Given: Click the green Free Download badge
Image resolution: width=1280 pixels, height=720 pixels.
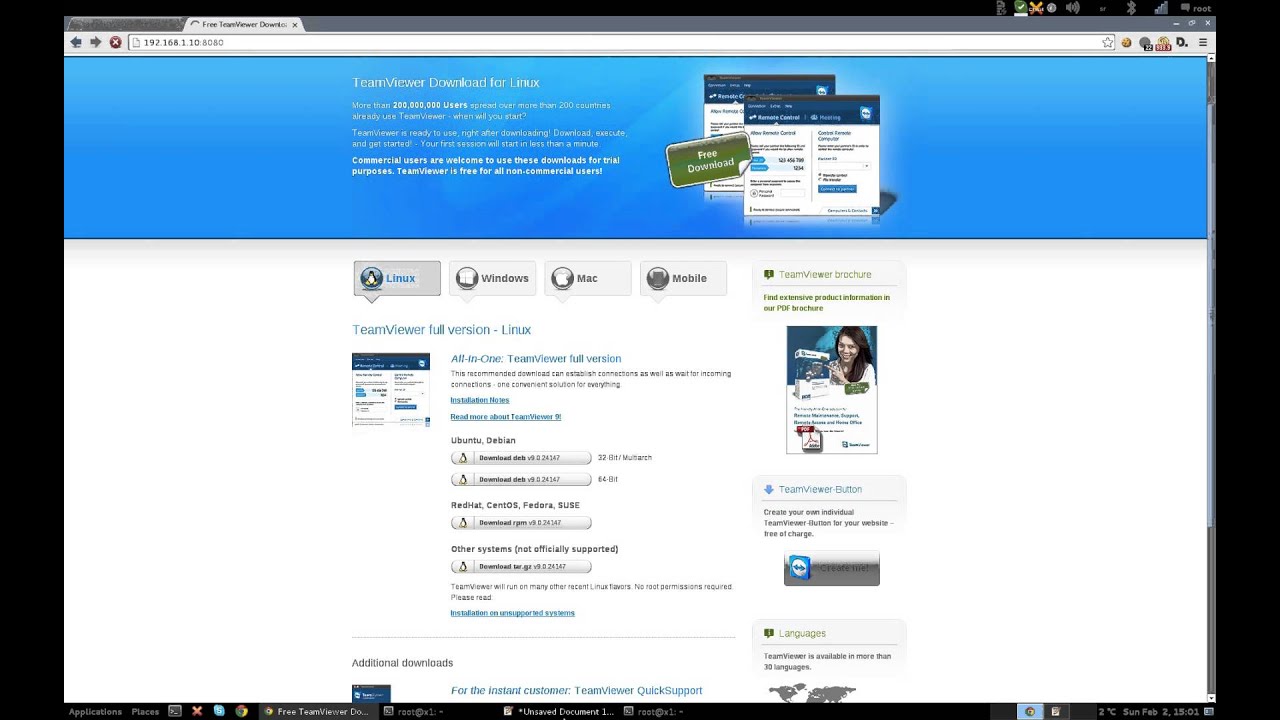Looking at the screenshot, I should [708, 161].
